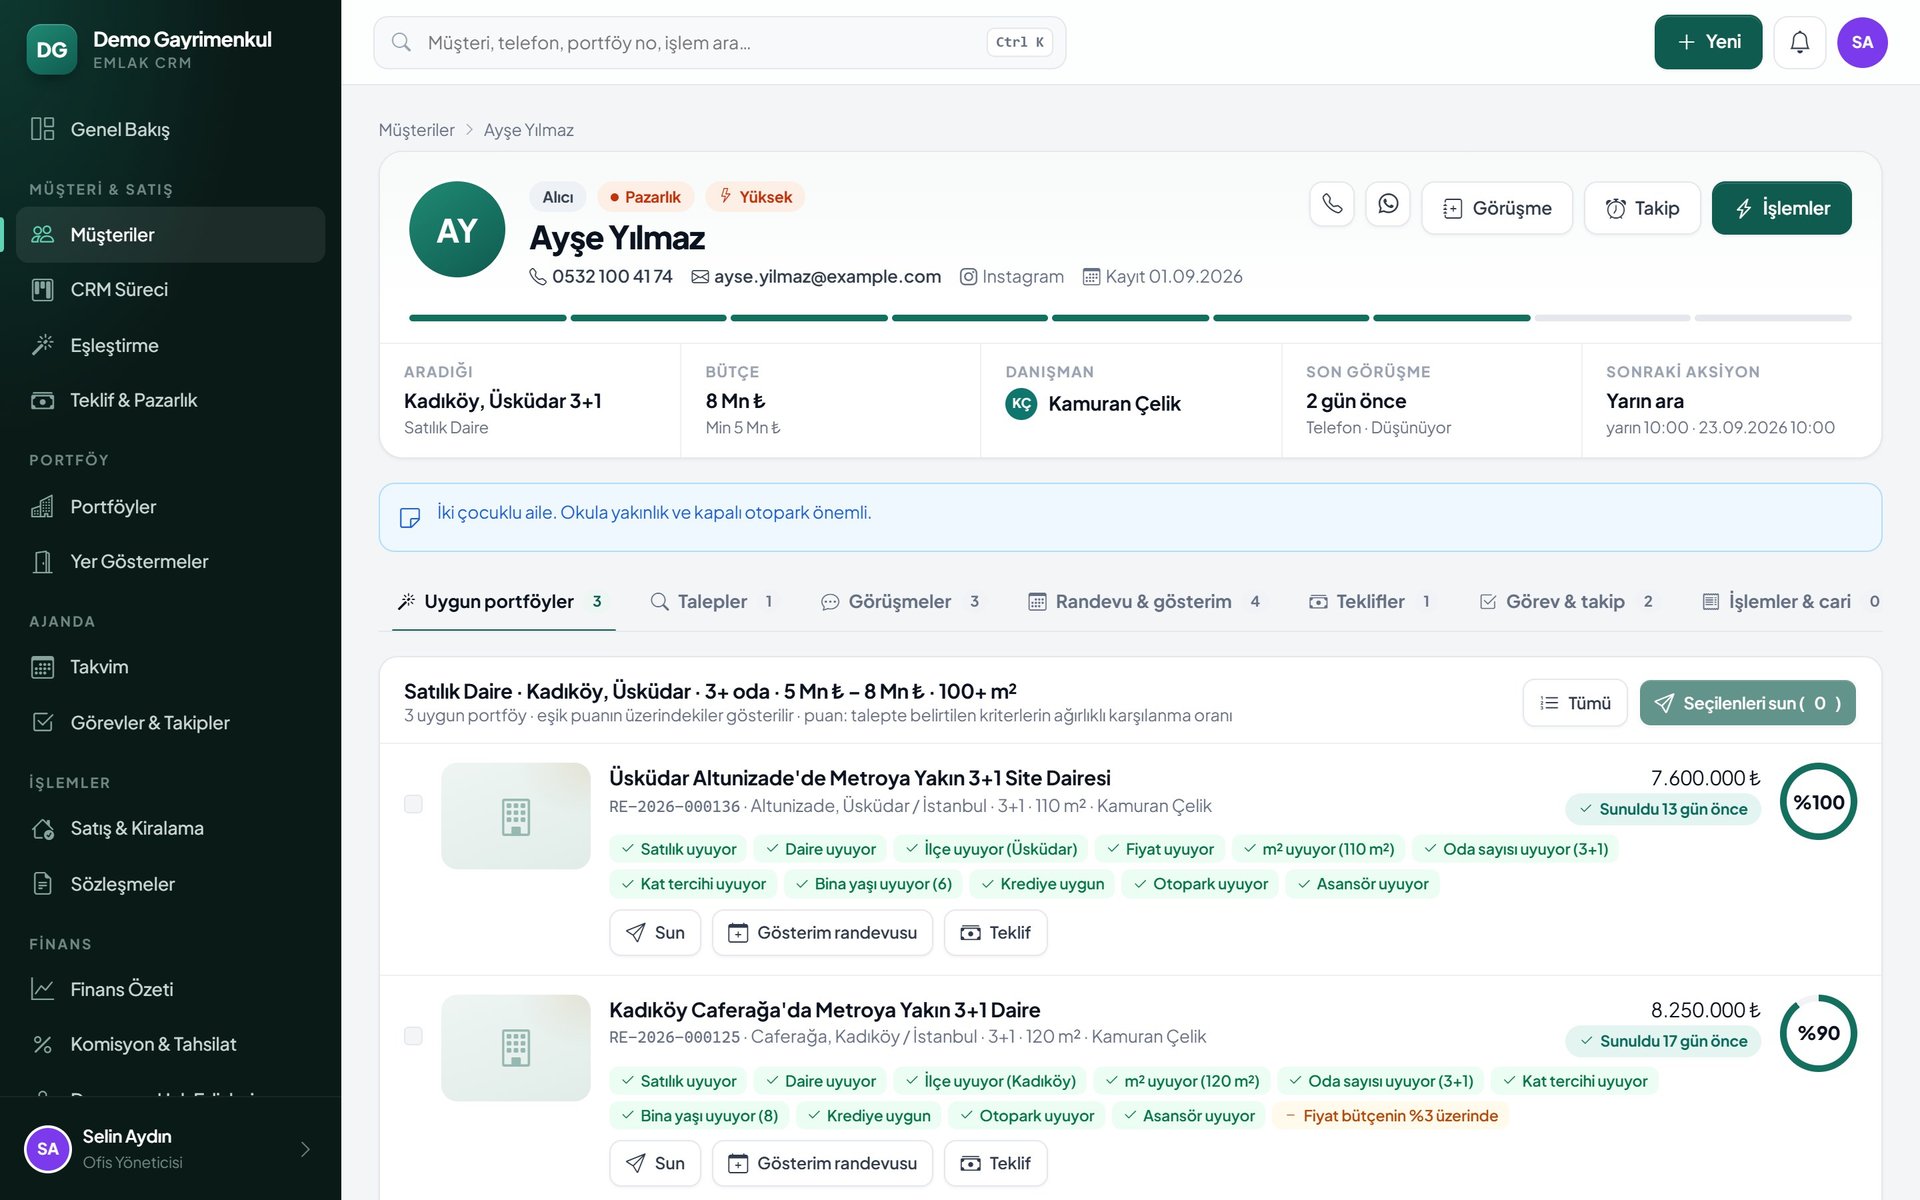This screenshot has width=1920, height=1200.
Task: Open notifications bell icon
Action: point(1799,42)
